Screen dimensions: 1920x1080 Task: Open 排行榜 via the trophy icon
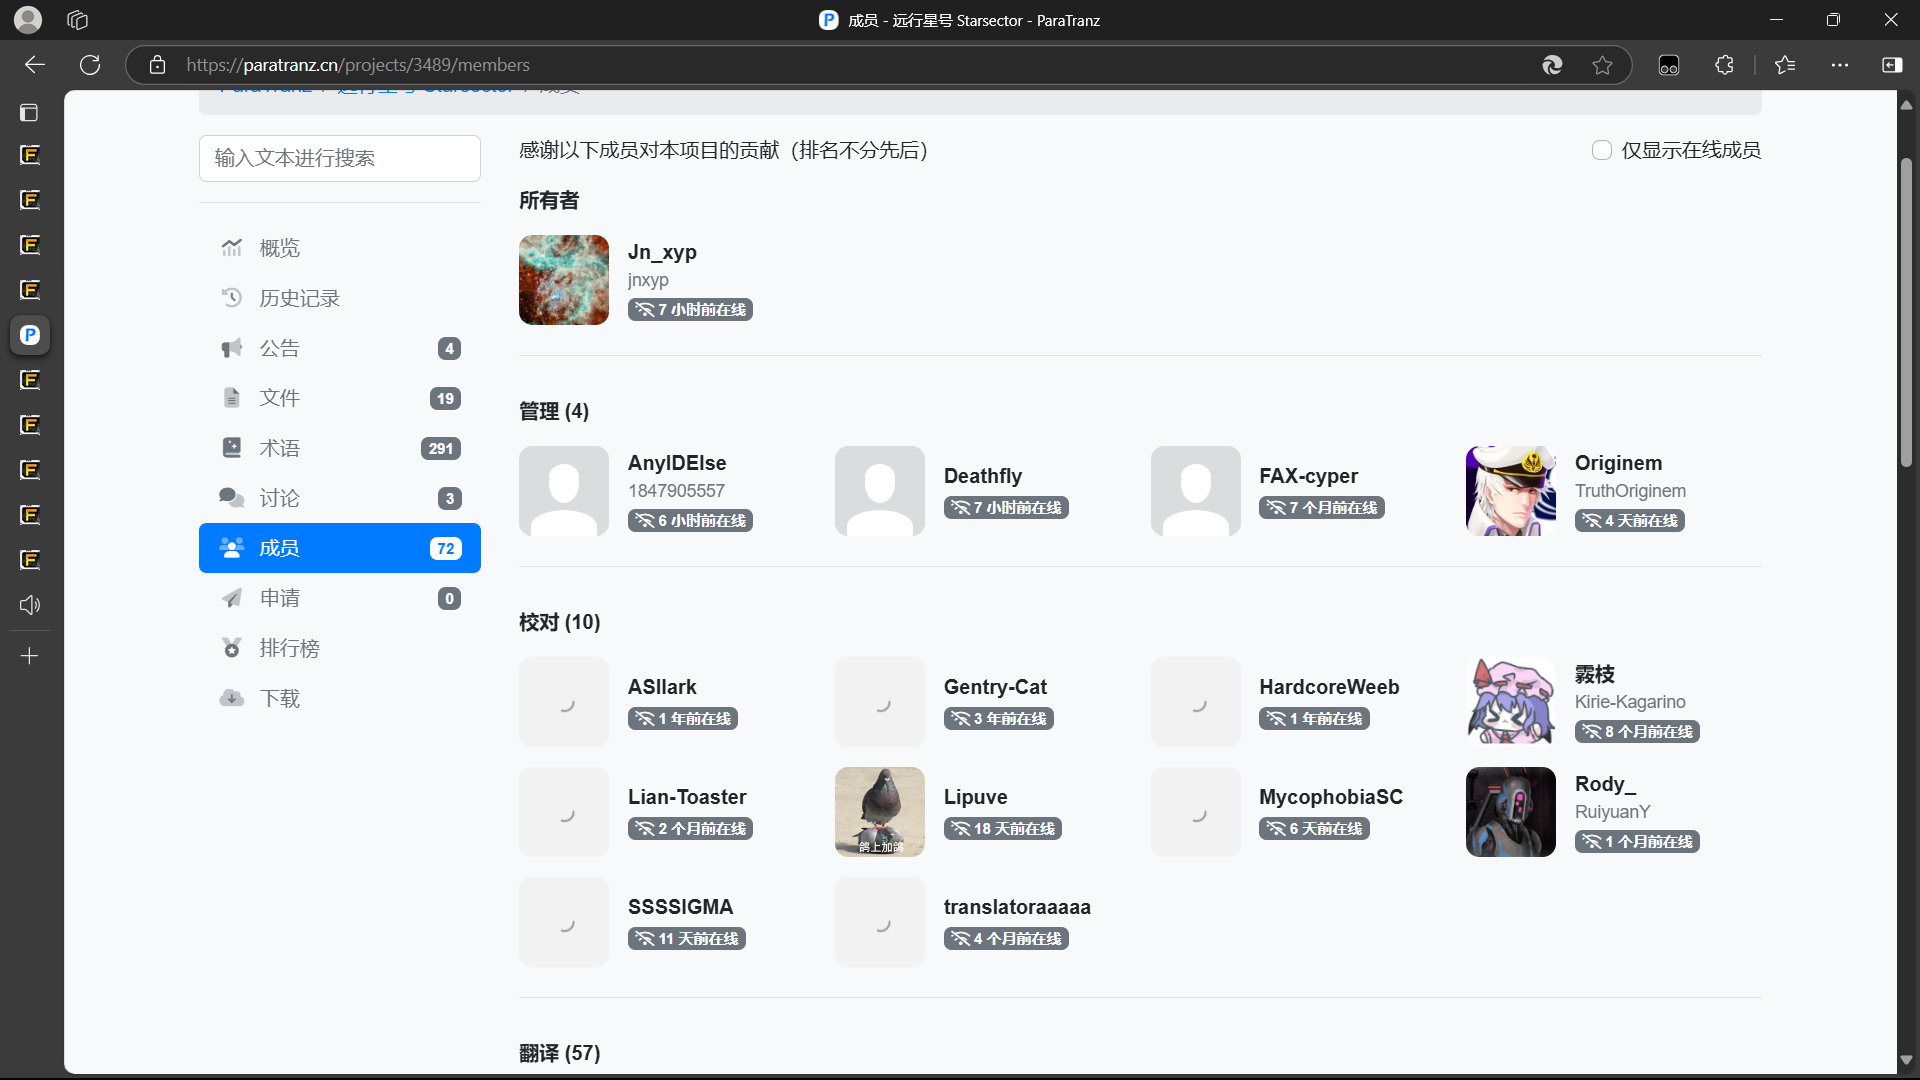point(232,647)
